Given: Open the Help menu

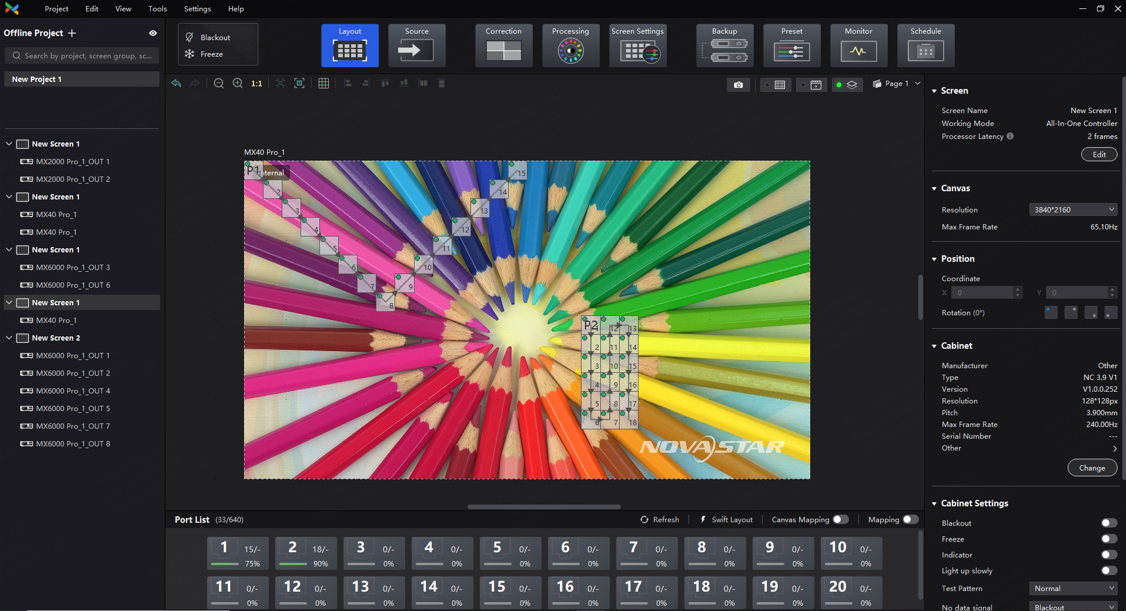Looking at the screenshot, I should point(236,9).
